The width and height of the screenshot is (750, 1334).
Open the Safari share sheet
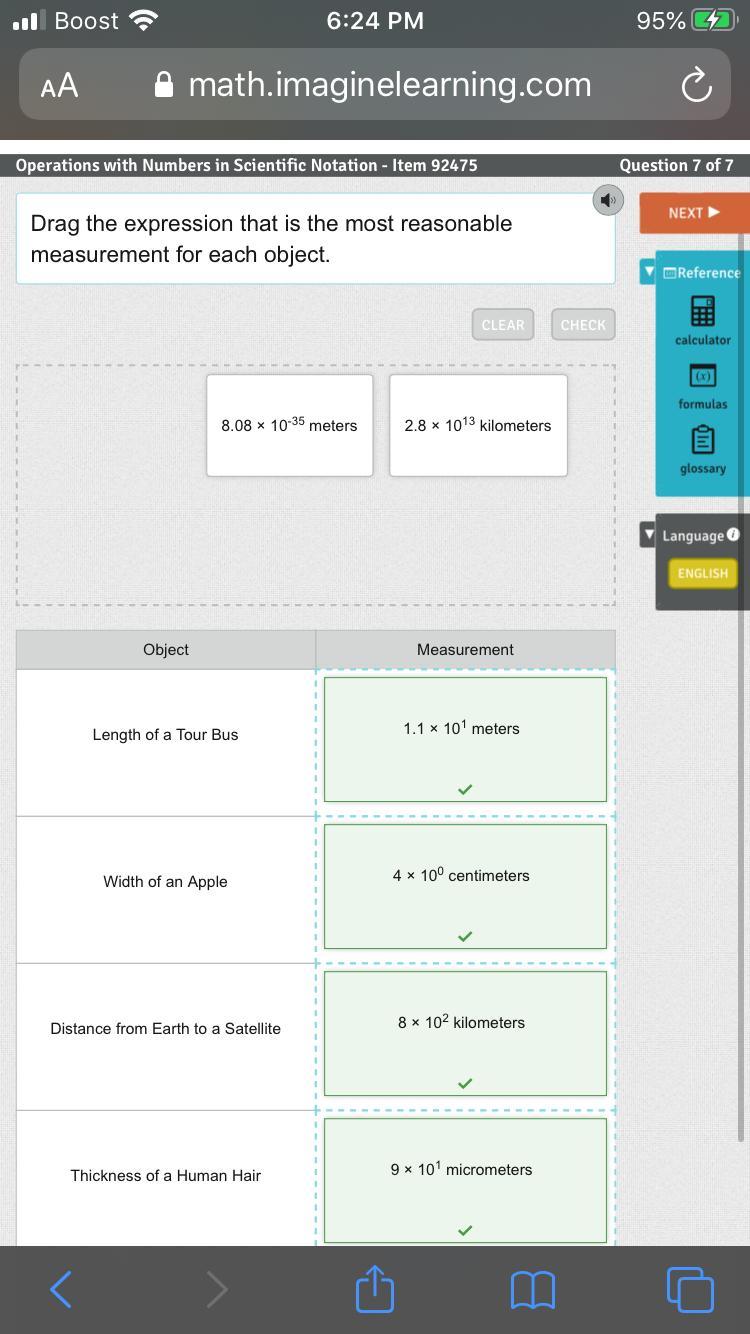click(375, 1288)
